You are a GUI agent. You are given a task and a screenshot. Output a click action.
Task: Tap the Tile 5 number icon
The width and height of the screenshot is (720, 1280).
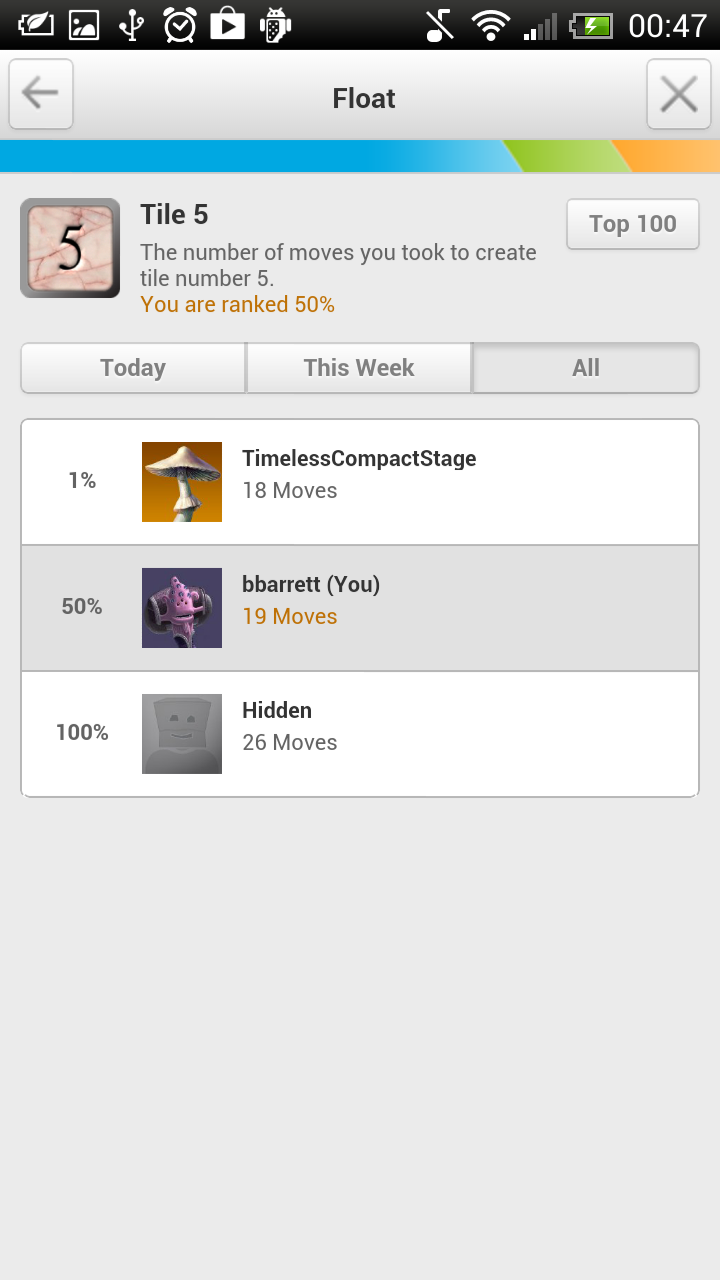tap(69, 247)
